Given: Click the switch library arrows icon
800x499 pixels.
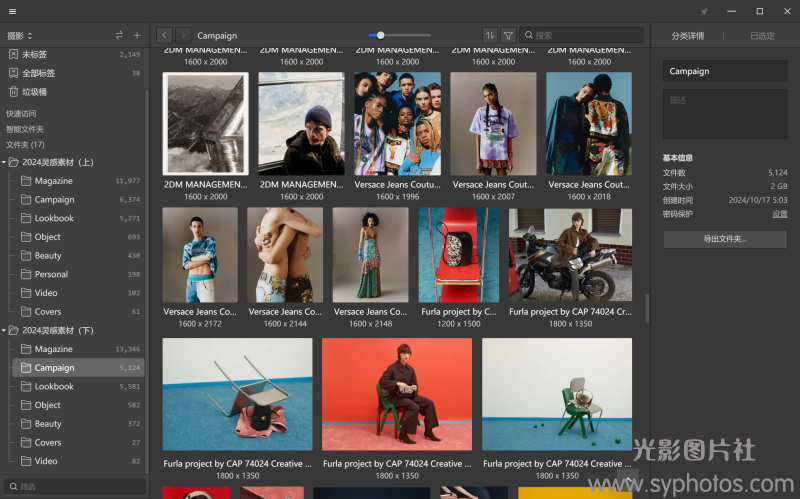Looking at the screenshot, I should [x=120, y=36].
